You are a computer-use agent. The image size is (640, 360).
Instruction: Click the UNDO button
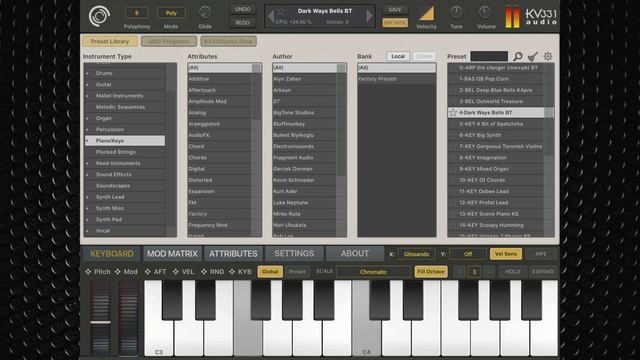coord(242,9)
